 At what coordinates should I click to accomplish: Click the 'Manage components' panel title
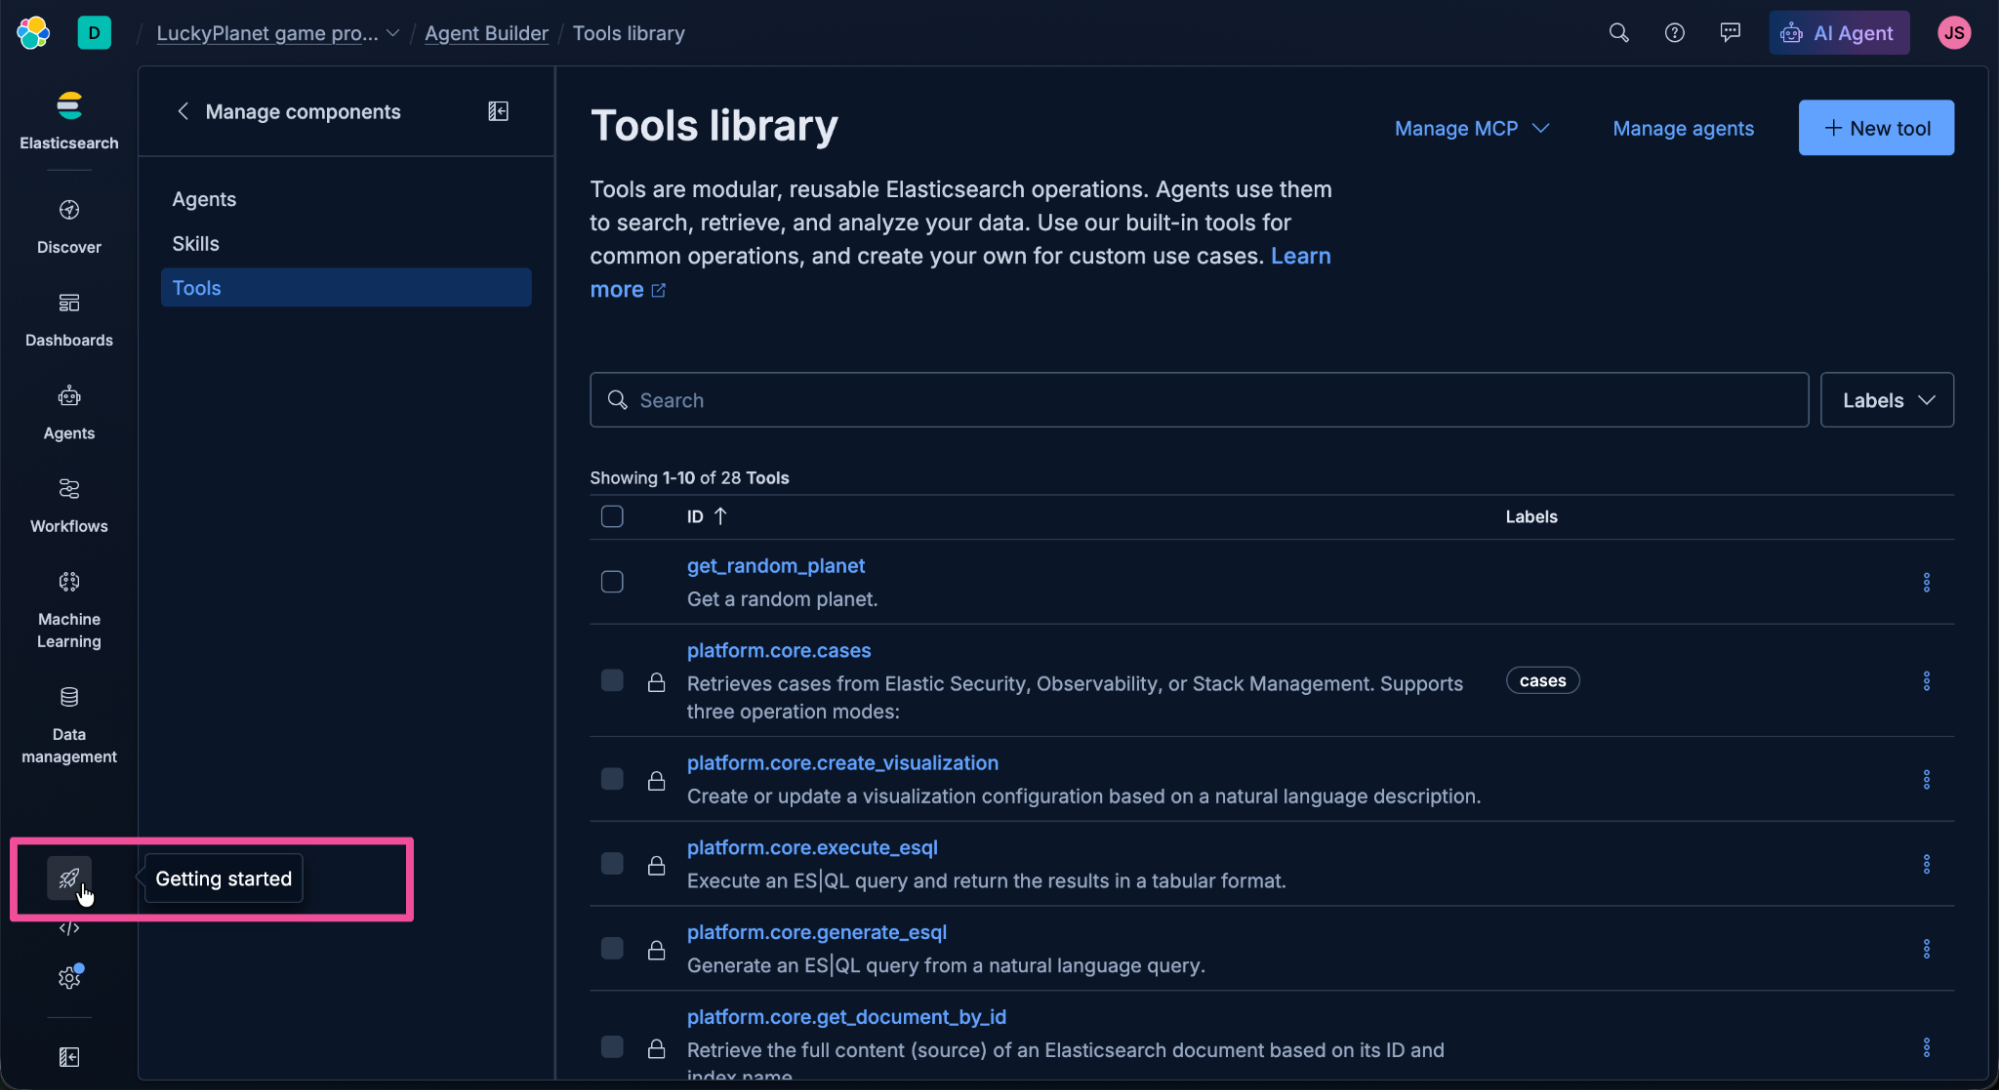[x=303, y=111]
